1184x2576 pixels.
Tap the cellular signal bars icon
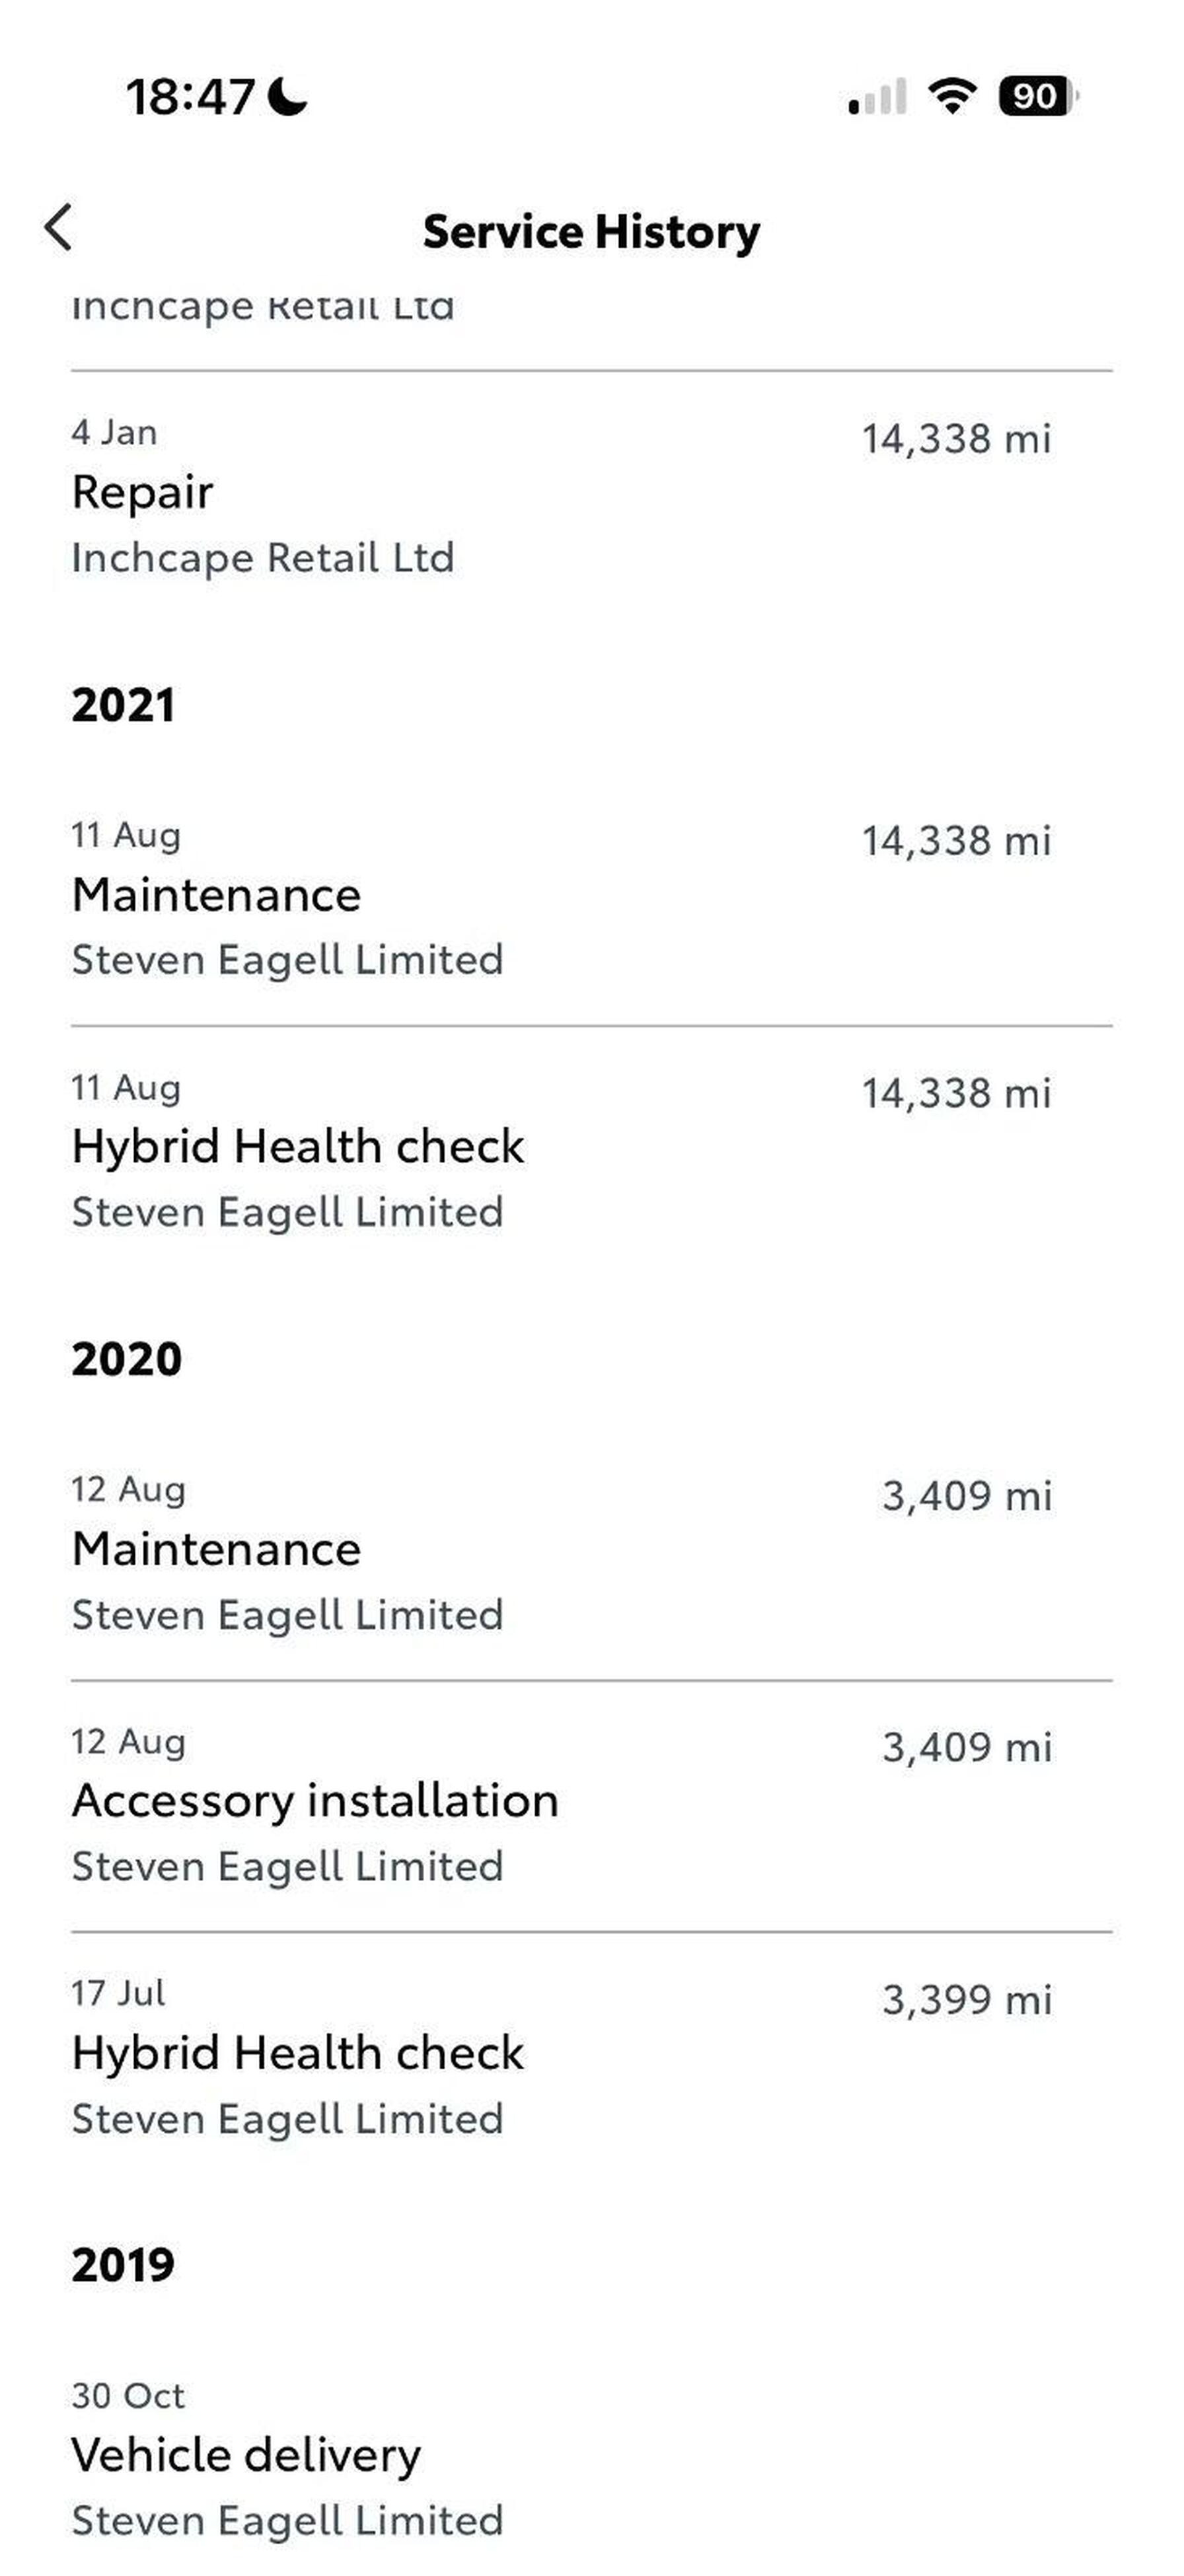[877, 97]
